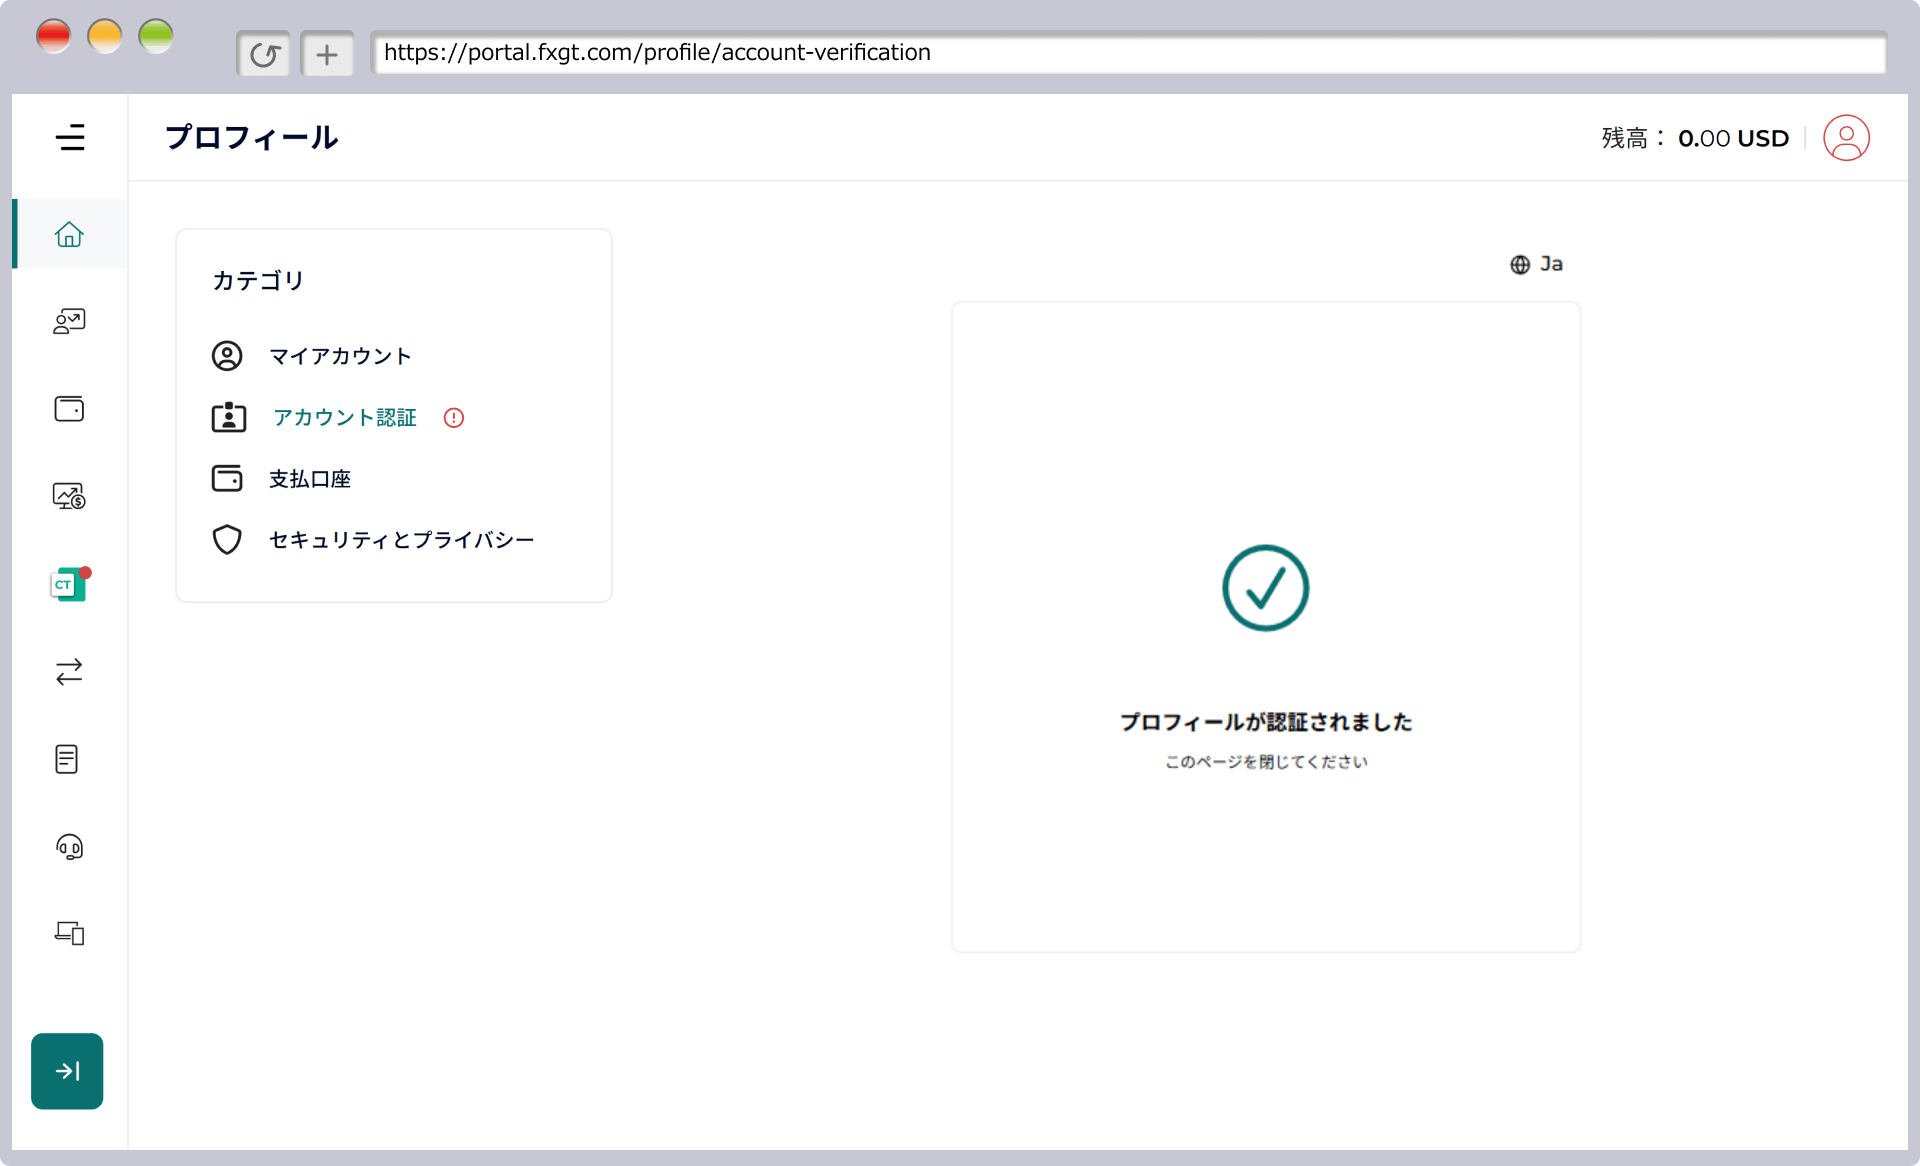The image size is (1920, 1166).
Task: Select the referral program icon in sidebar
Action: coord(68,321)
